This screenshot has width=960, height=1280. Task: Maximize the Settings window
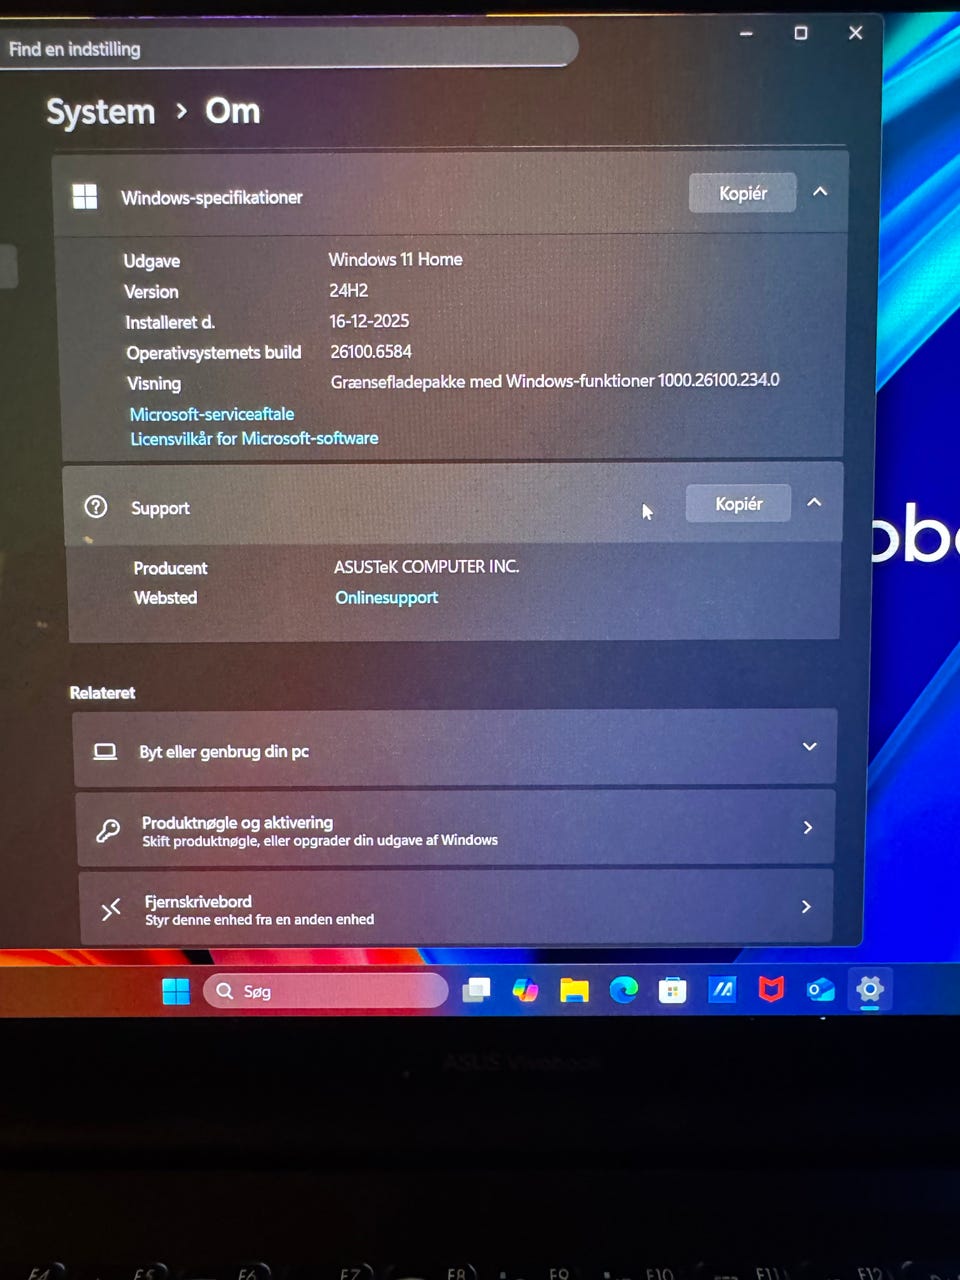(801, 33)
